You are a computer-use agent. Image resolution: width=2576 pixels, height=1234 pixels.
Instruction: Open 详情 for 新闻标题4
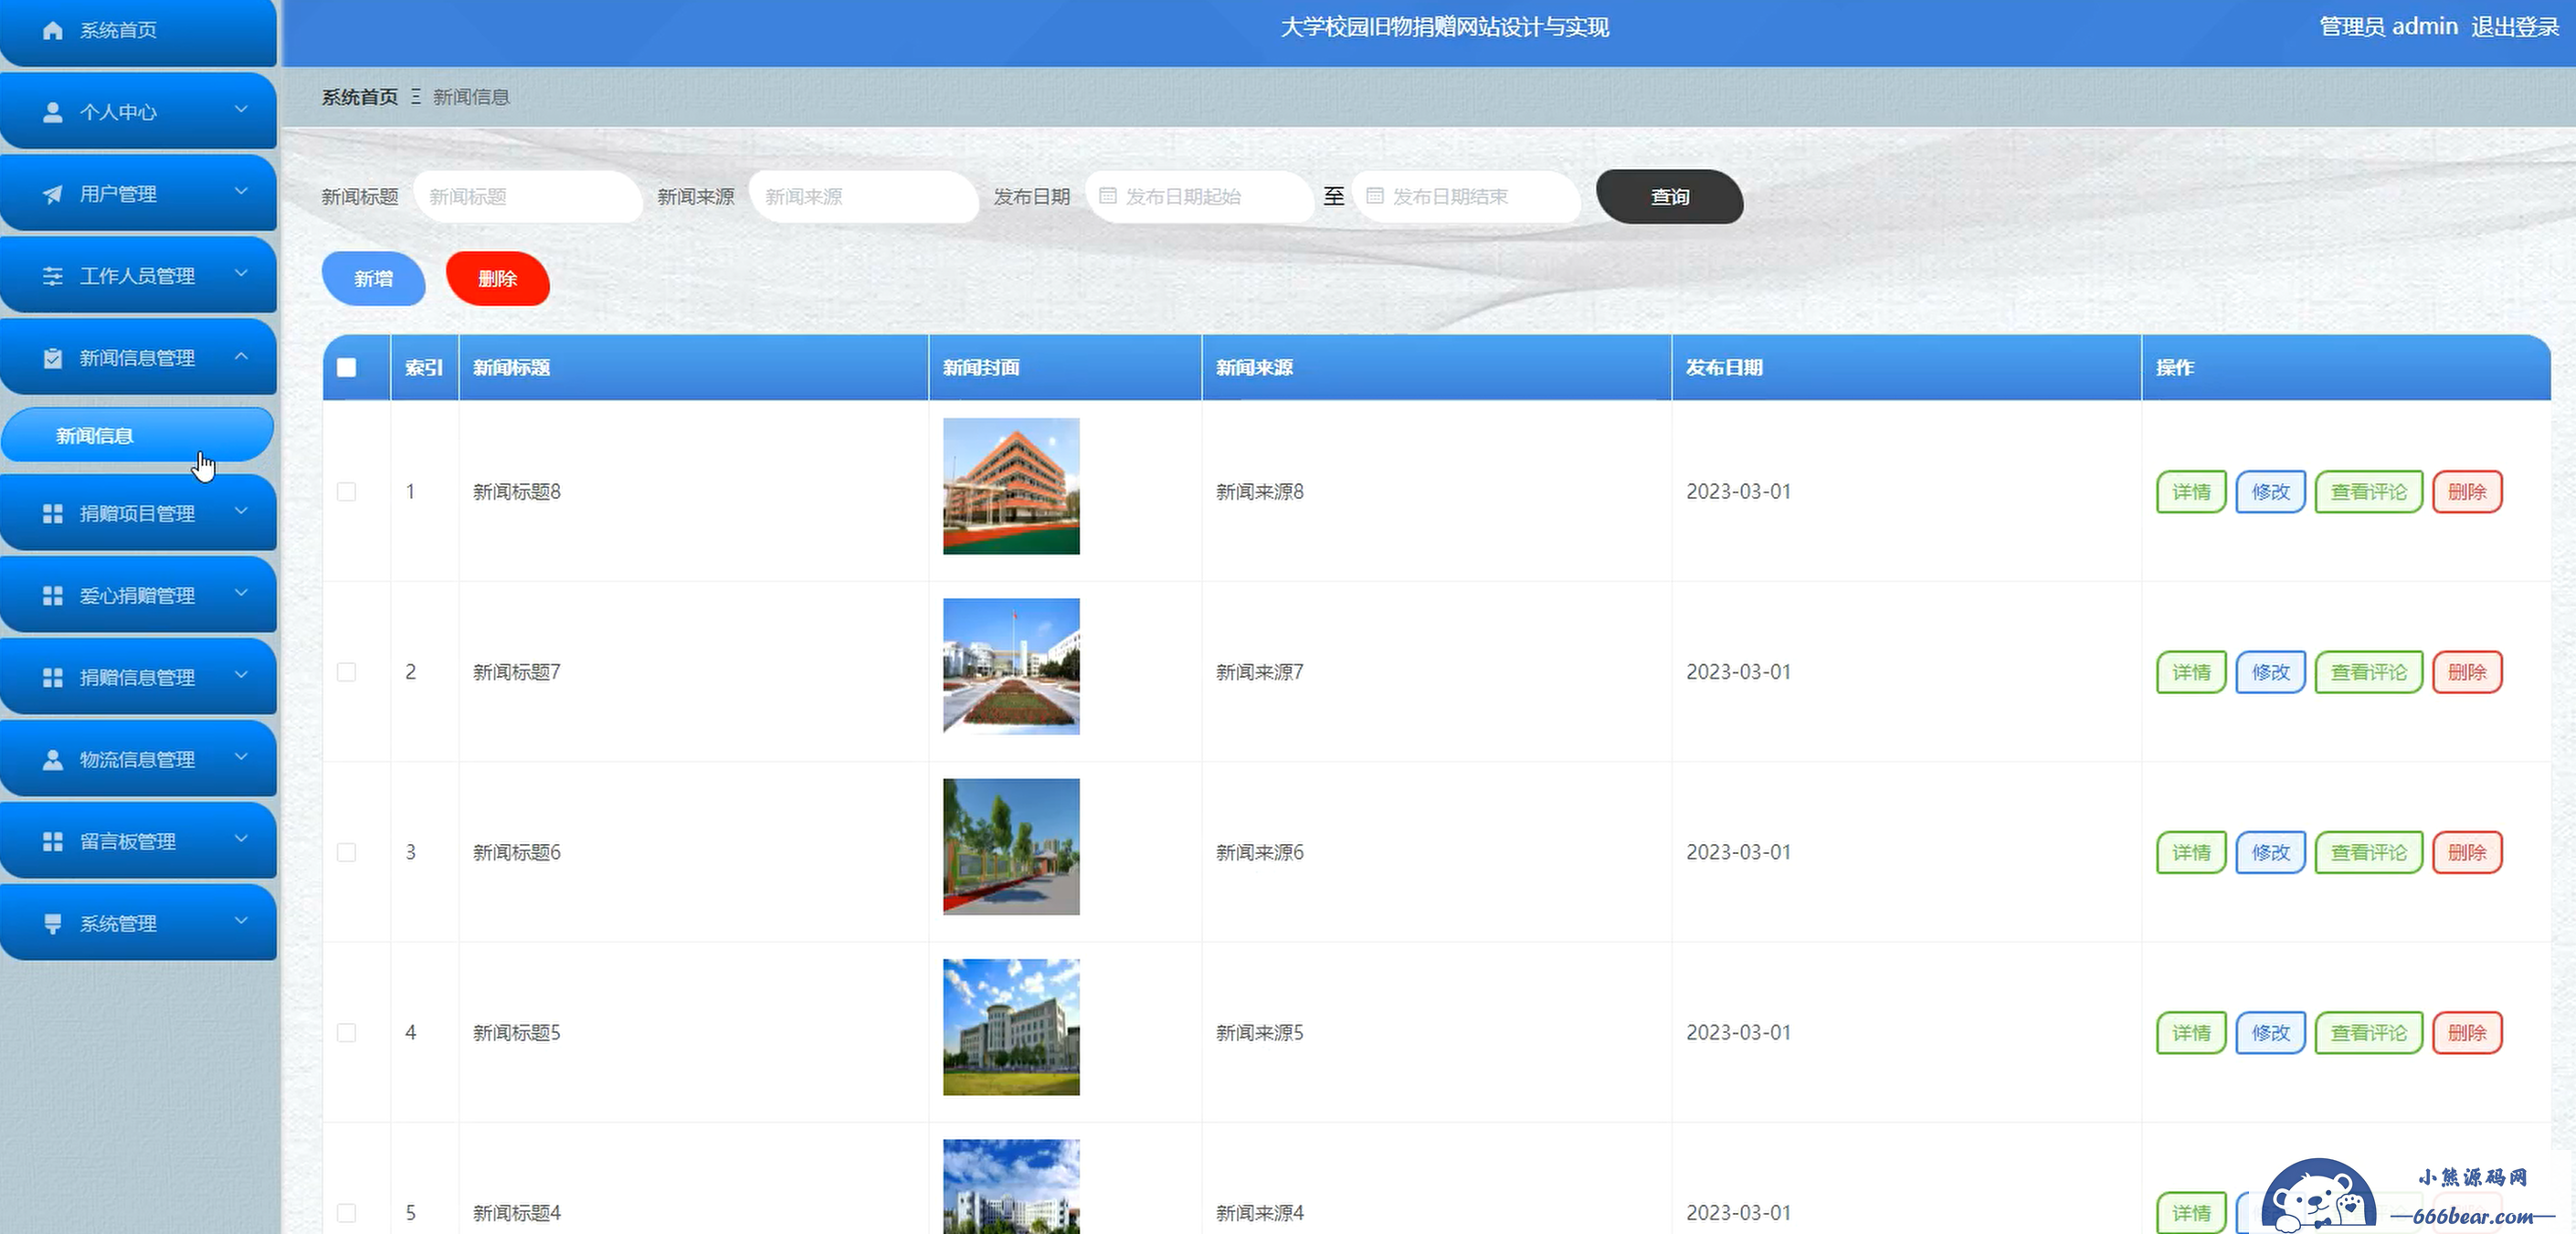click(2191, 1213)
